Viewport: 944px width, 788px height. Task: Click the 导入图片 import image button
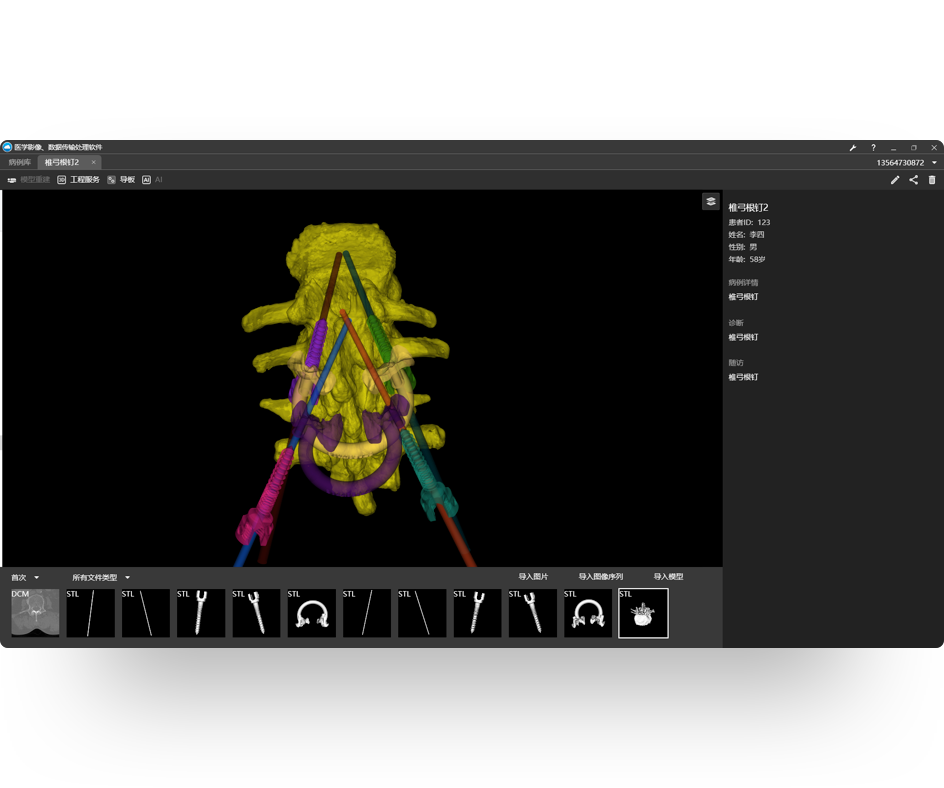533,577
